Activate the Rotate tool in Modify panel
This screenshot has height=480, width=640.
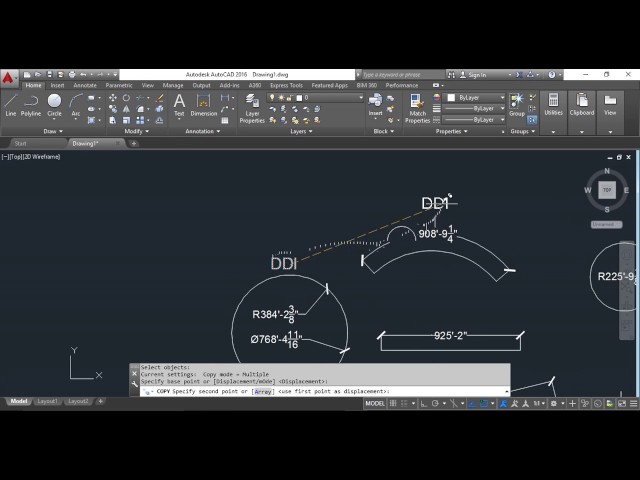(x=127, y=98)
